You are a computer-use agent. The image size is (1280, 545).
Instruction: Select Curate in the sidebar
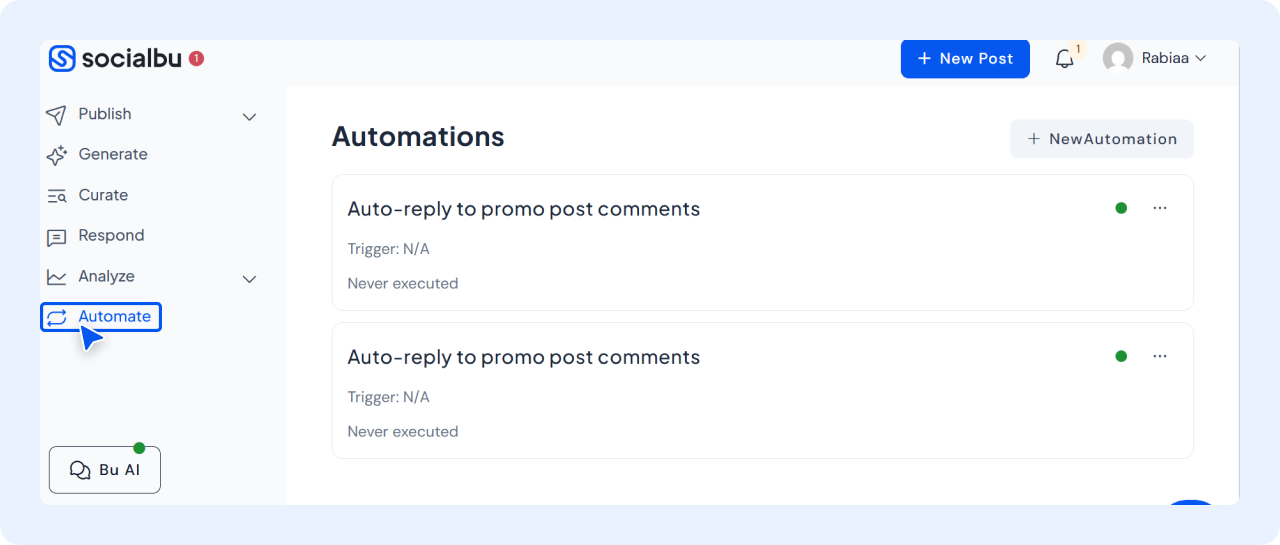tap(103, 195)
